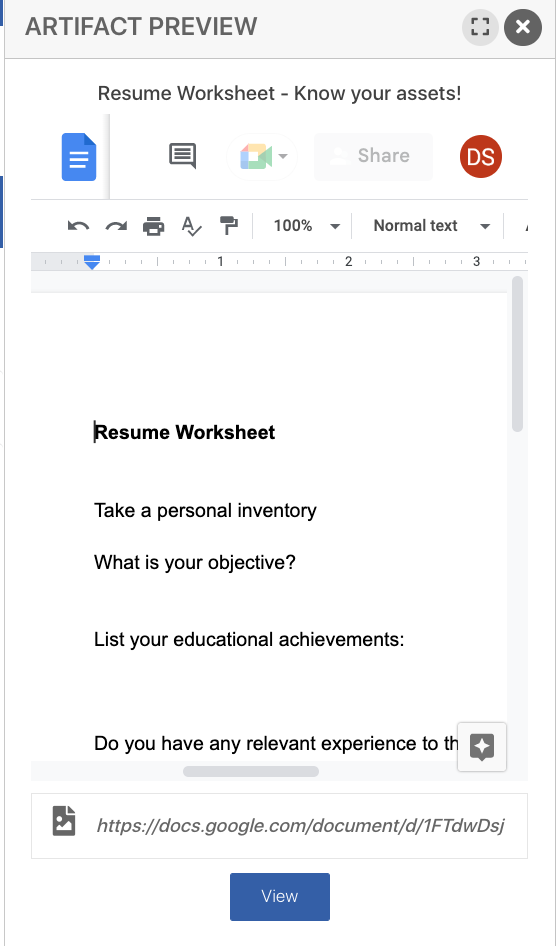Run spelling and grammar check icon
This screenshot has height=946, width=556.
(191, 226)
